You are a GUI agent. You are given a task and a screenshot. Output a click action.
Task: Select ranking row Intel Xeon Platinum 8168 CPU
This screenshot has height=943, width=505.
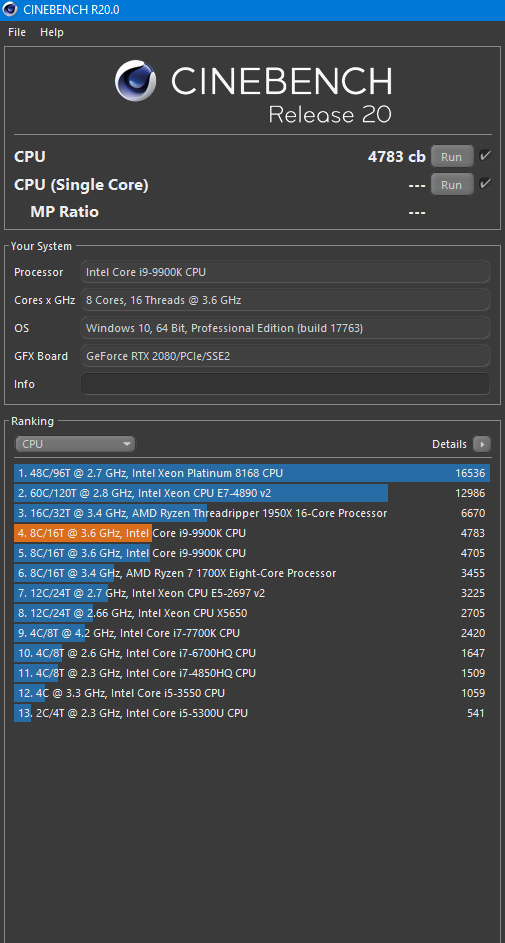(252, 473)
